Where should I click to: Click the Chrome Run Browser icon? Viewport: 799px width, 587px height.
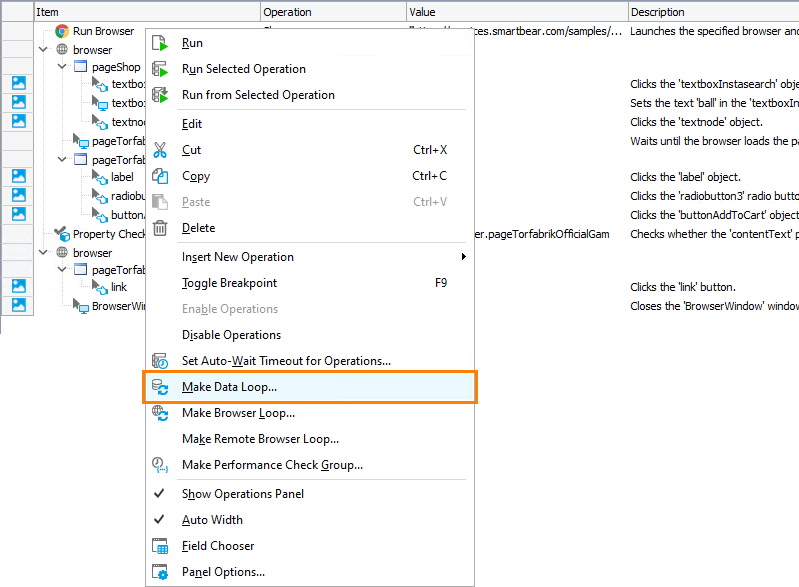(62, 31)
